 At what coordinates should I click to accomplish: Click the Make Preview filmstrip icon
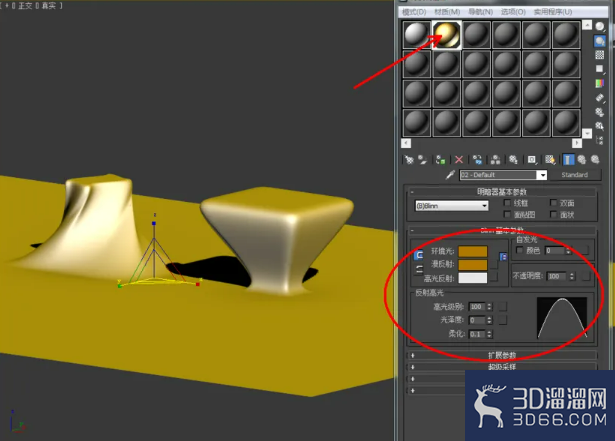(600, 97)
